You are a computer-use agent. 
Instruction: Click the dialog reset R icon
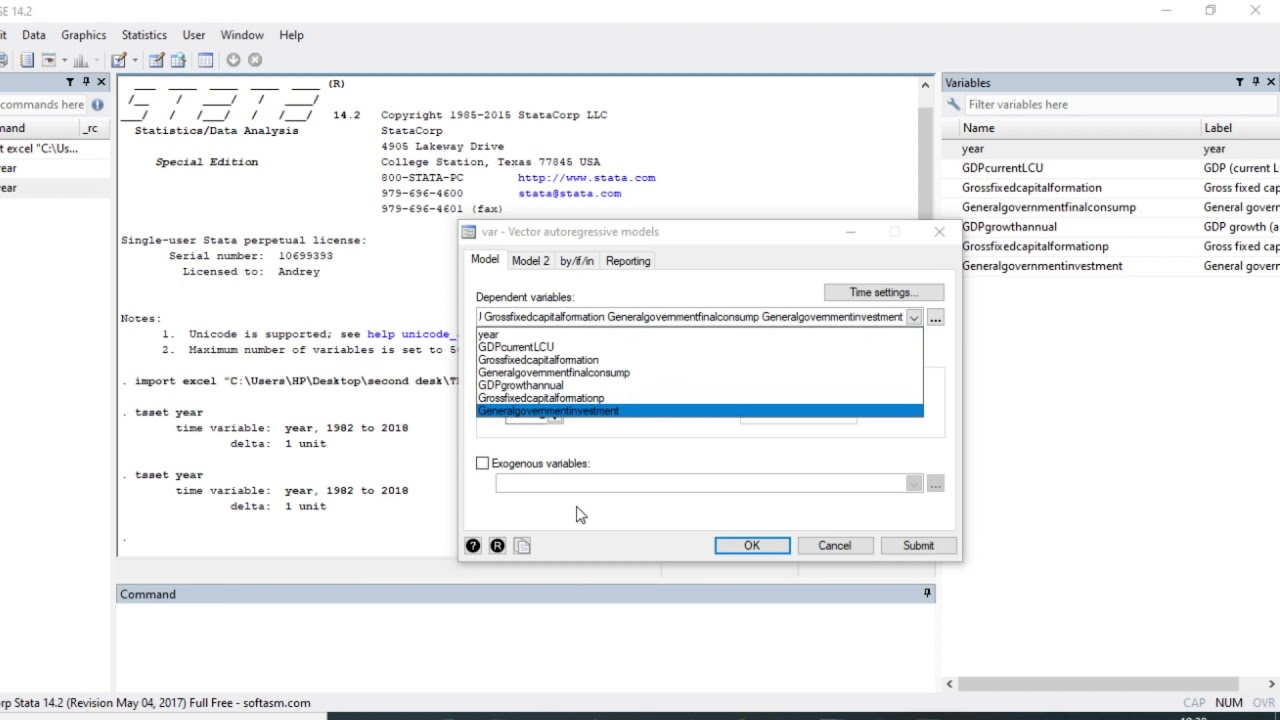(x=497, y=545)
